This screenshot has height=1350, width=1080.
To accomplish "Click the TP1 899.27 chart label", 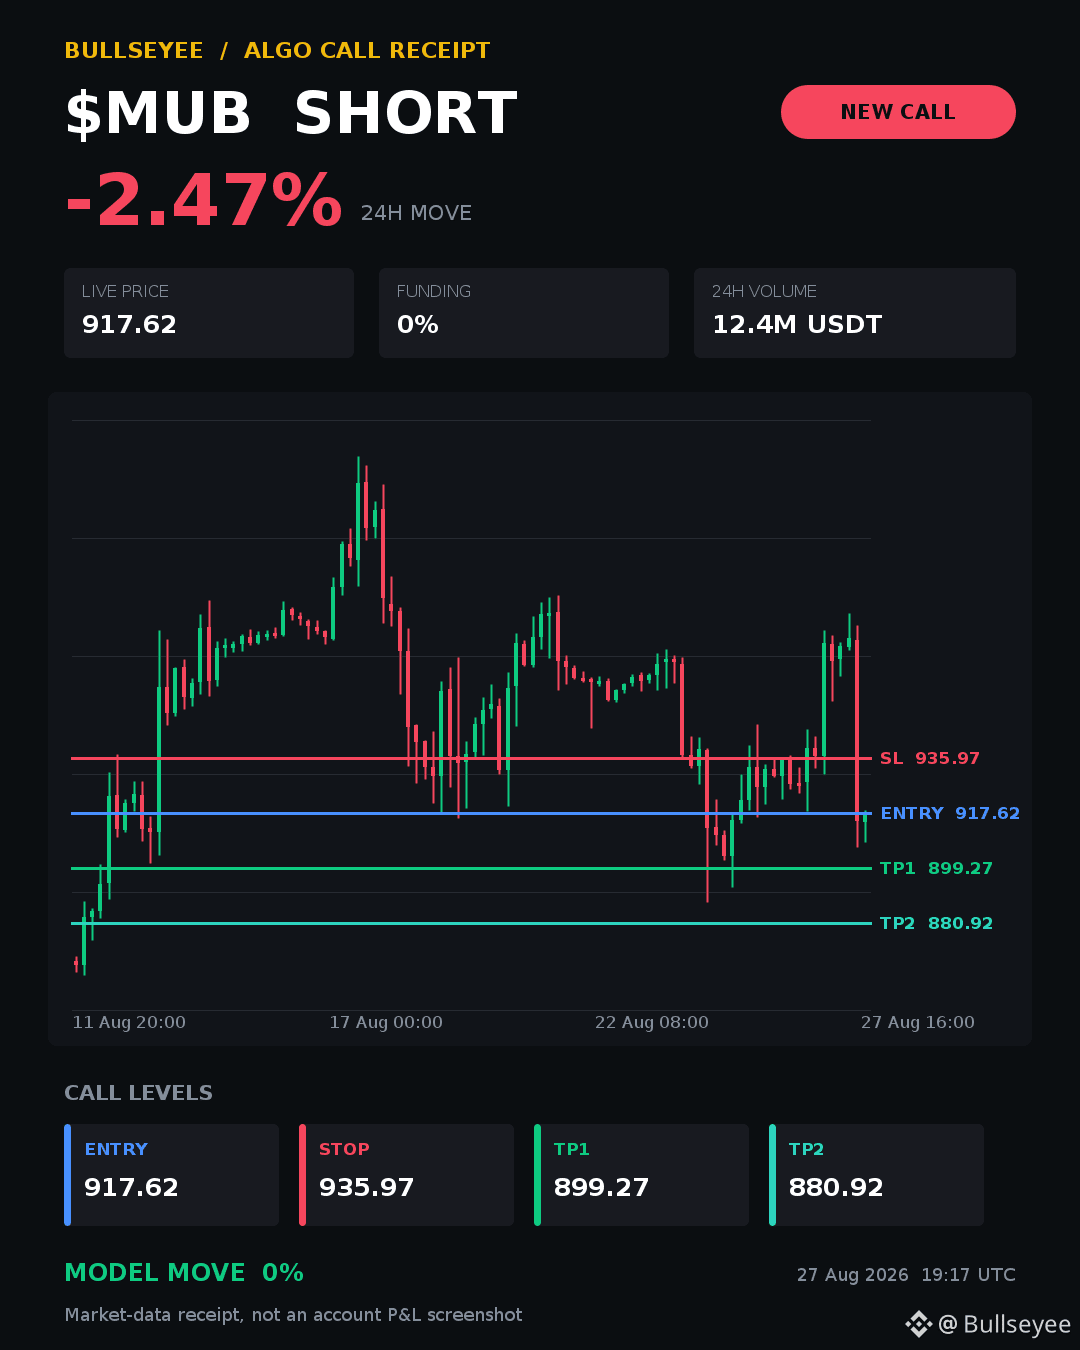I will [x=936, y=868].
